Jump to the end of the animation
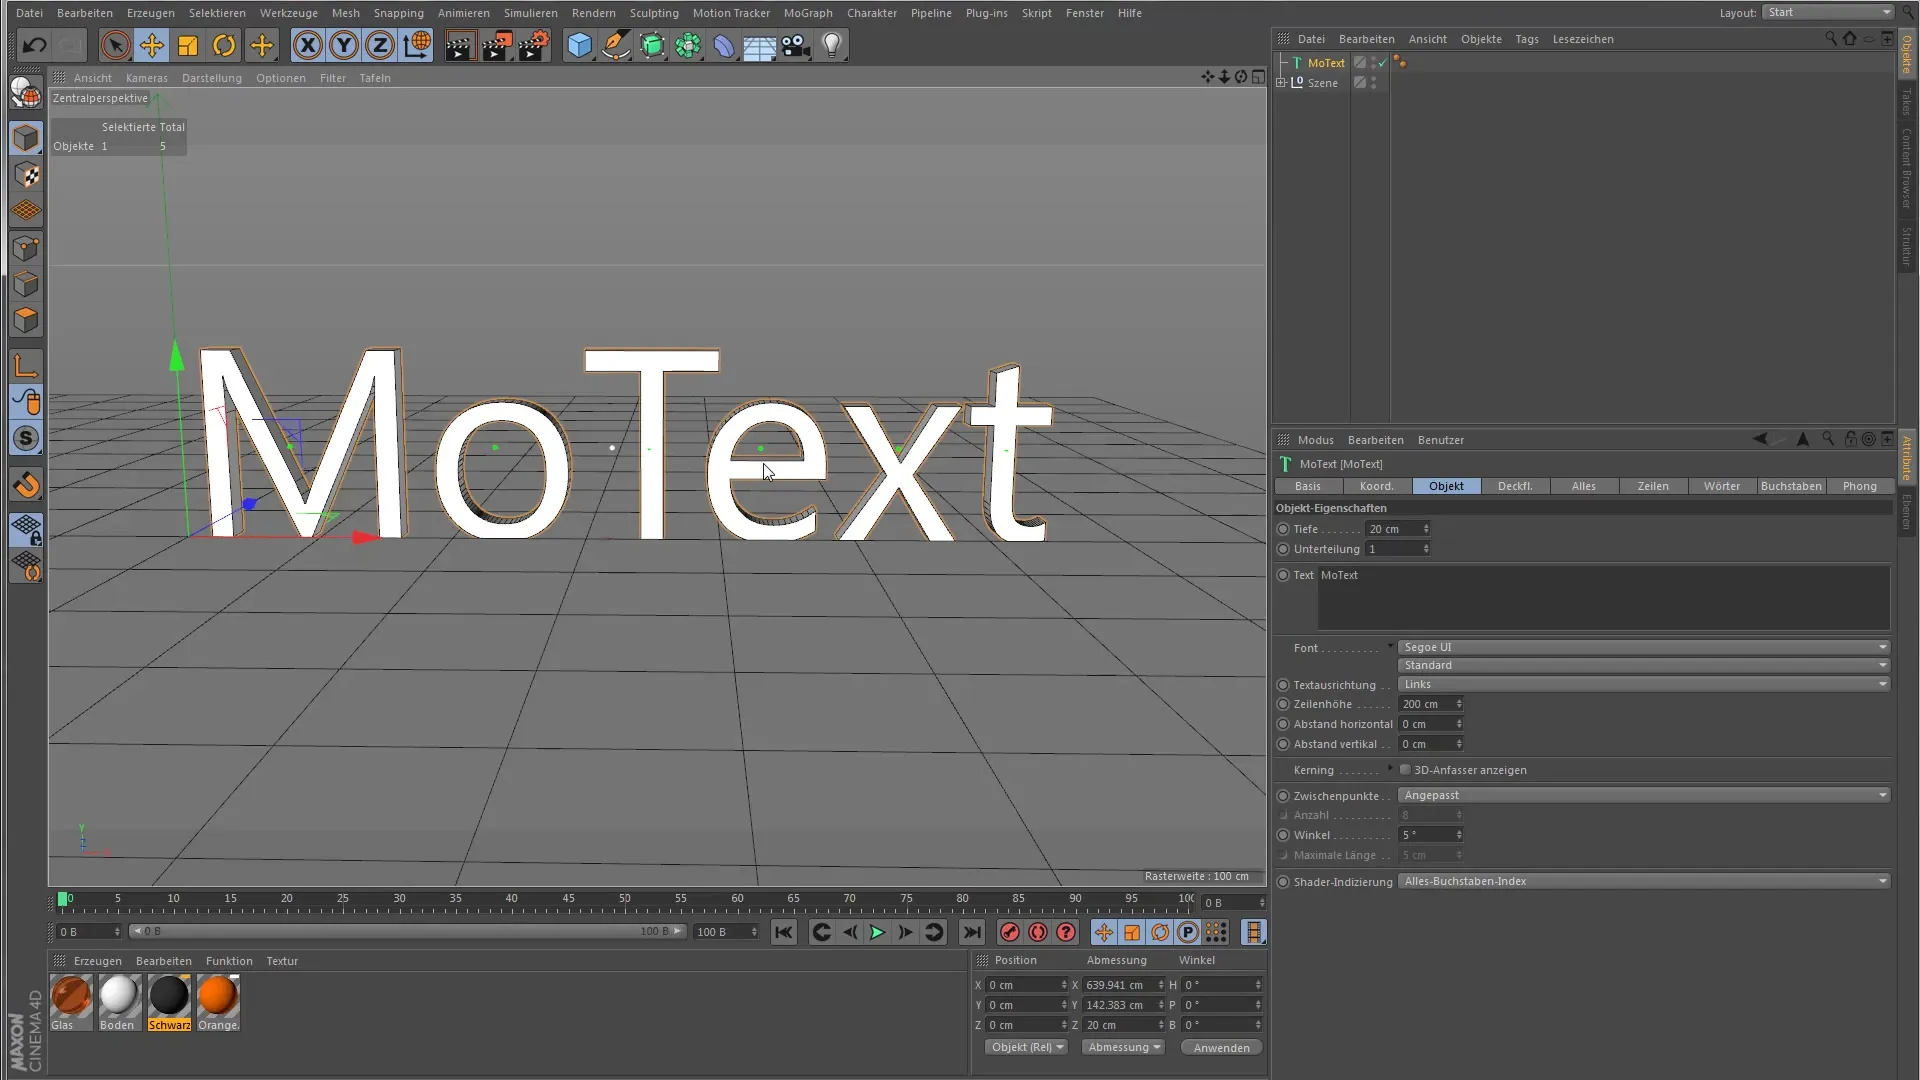1920x1080 pixels. point(971,932)
